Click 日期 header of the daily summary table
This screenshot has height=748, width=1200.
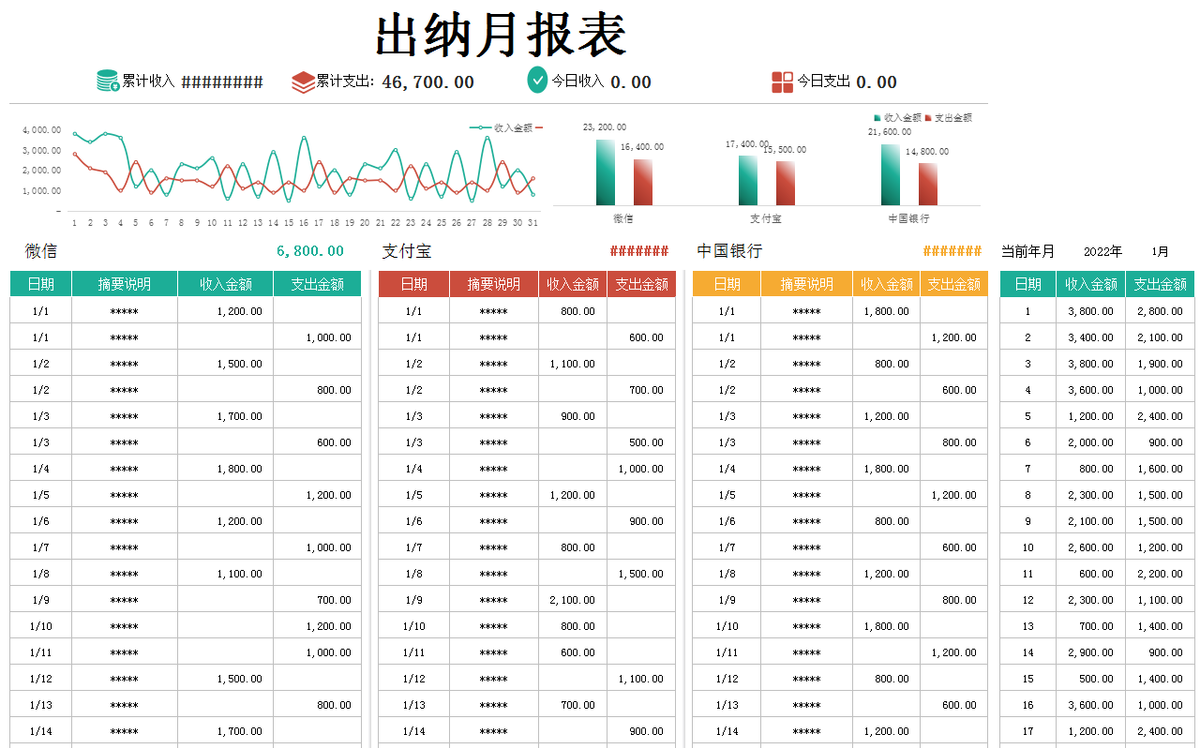coord(1028,284)
